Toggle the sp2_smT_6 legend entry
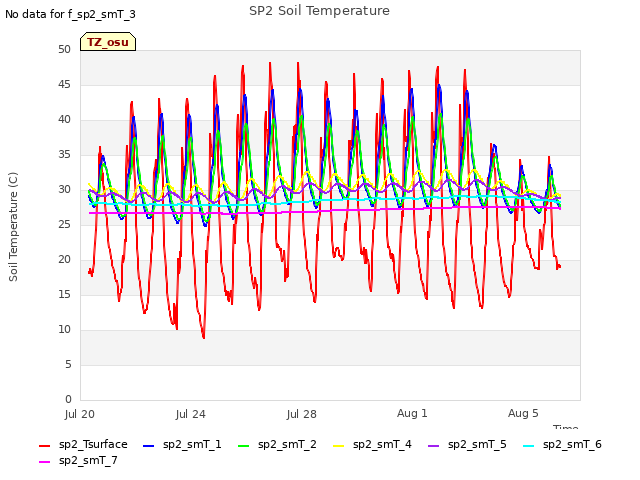 click(562, 444)
